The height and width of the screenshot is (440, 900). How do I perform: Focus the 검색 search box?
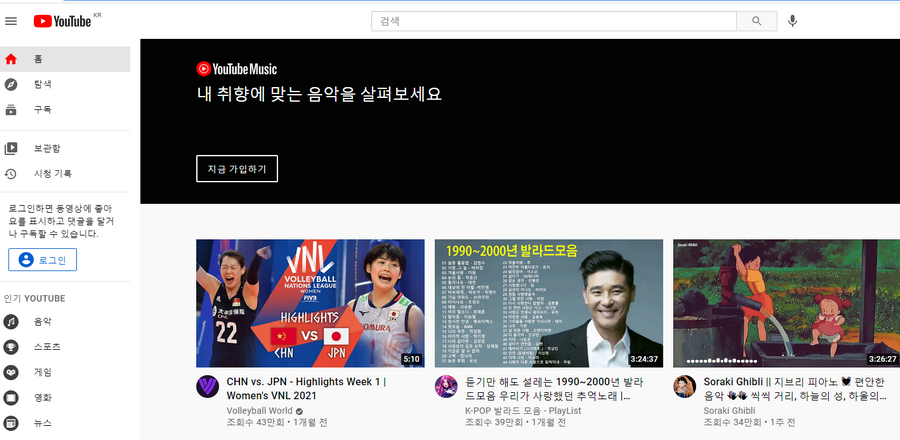pyautogui.click(x=554, y=21)
